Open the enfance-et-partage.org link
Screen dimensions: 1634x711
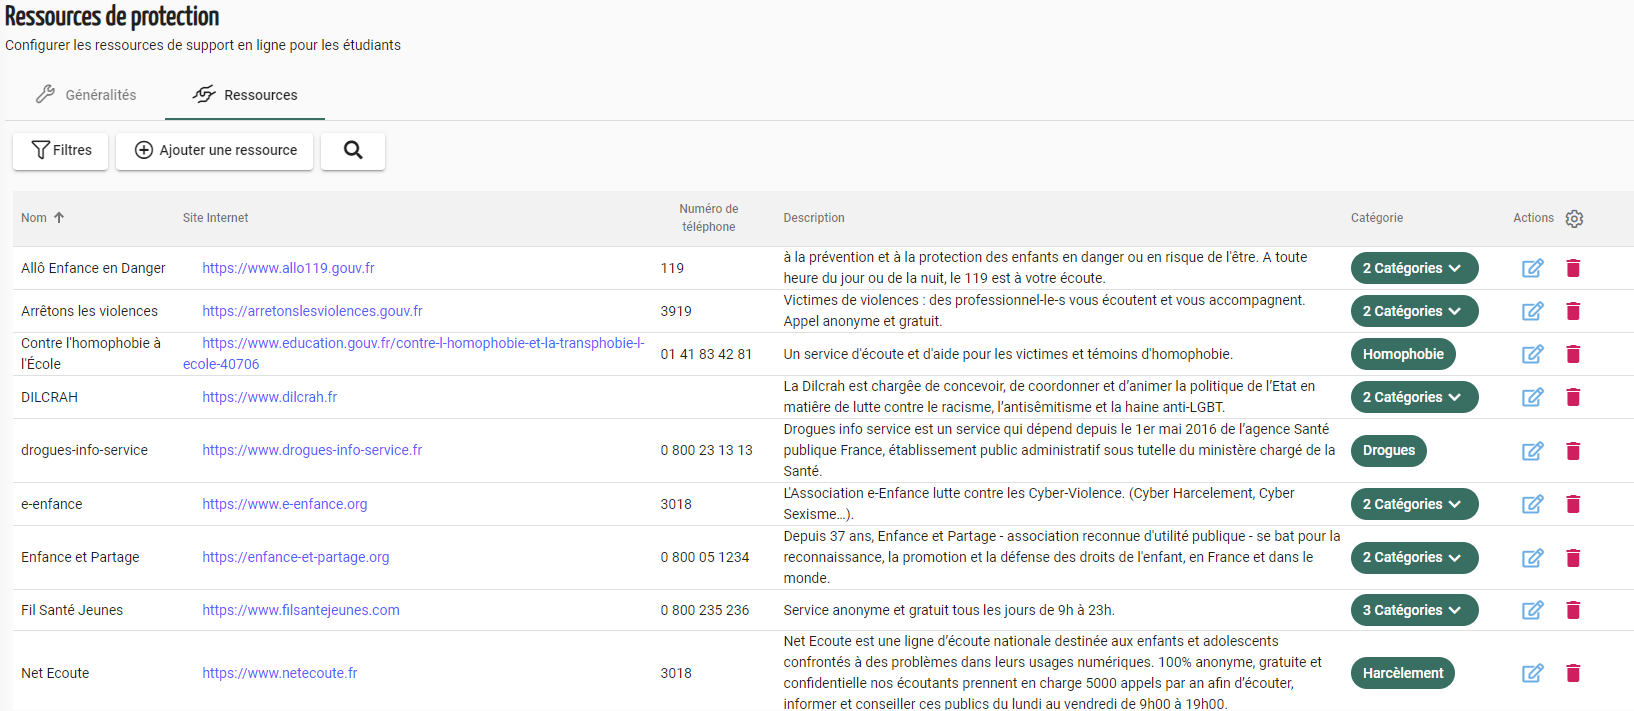coord(296,557)
